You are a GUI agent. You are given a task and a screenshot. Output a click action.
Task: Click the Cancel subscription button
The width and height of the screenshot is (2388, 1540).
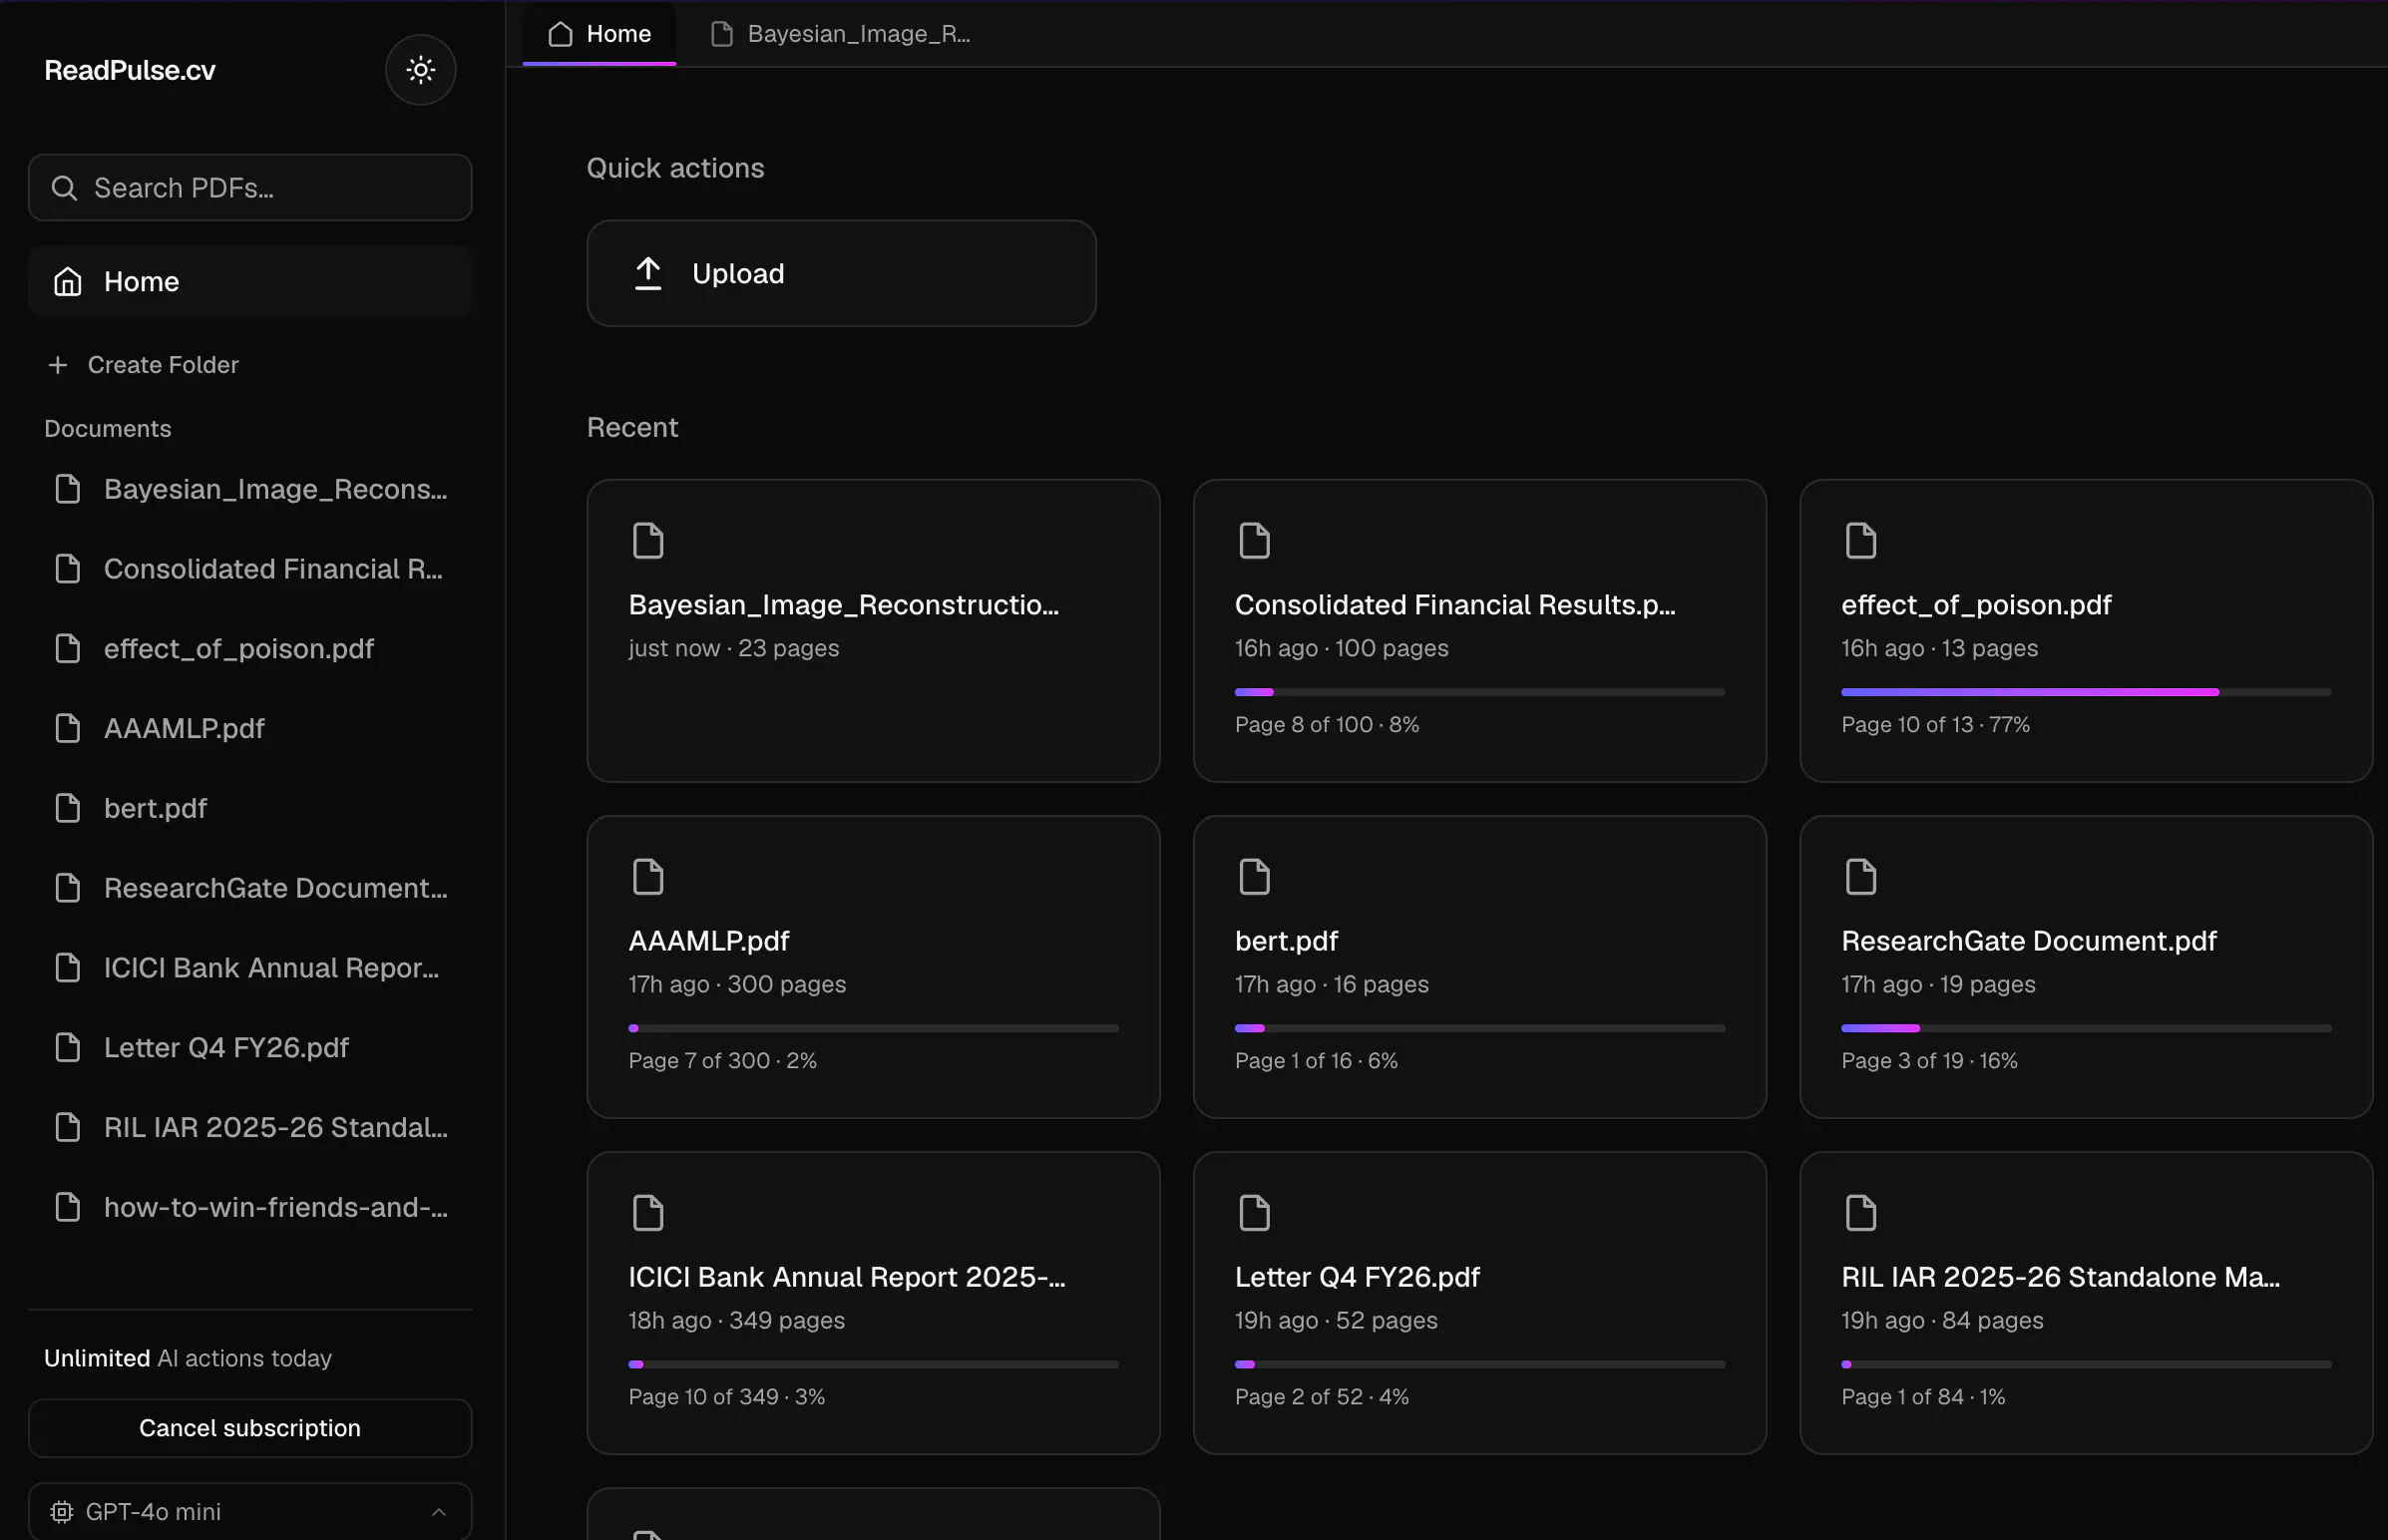click(x=250, y=1428)
